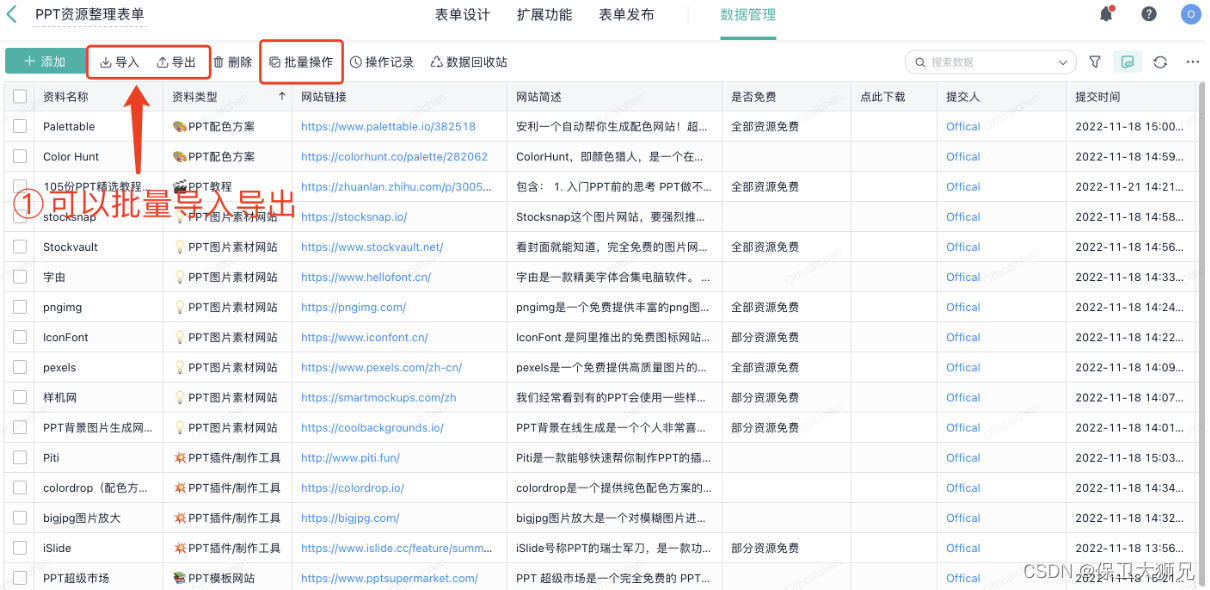Open the colorhunt.co palette link
Screen dimensions: 1210x590
(x=394, y=157)
